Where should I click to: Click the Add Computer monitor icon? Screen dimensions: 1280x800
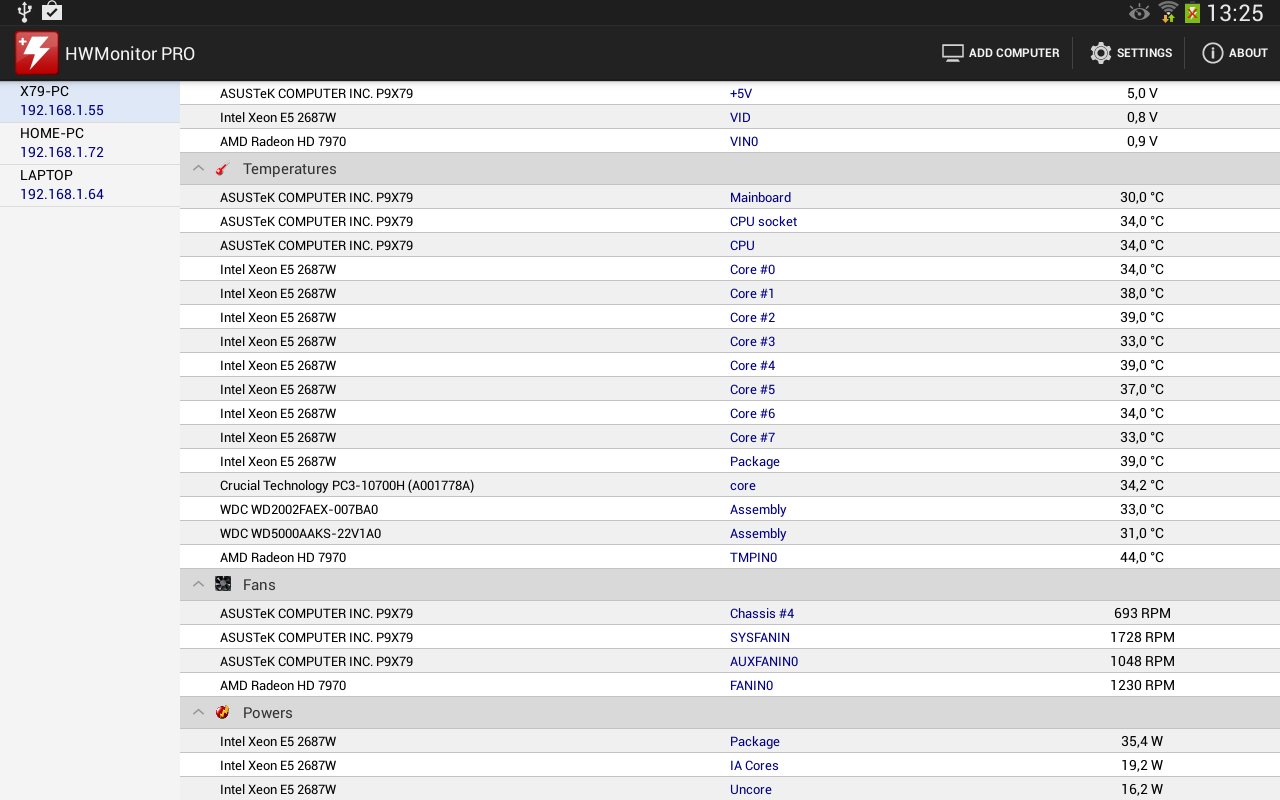coord(952,53)
